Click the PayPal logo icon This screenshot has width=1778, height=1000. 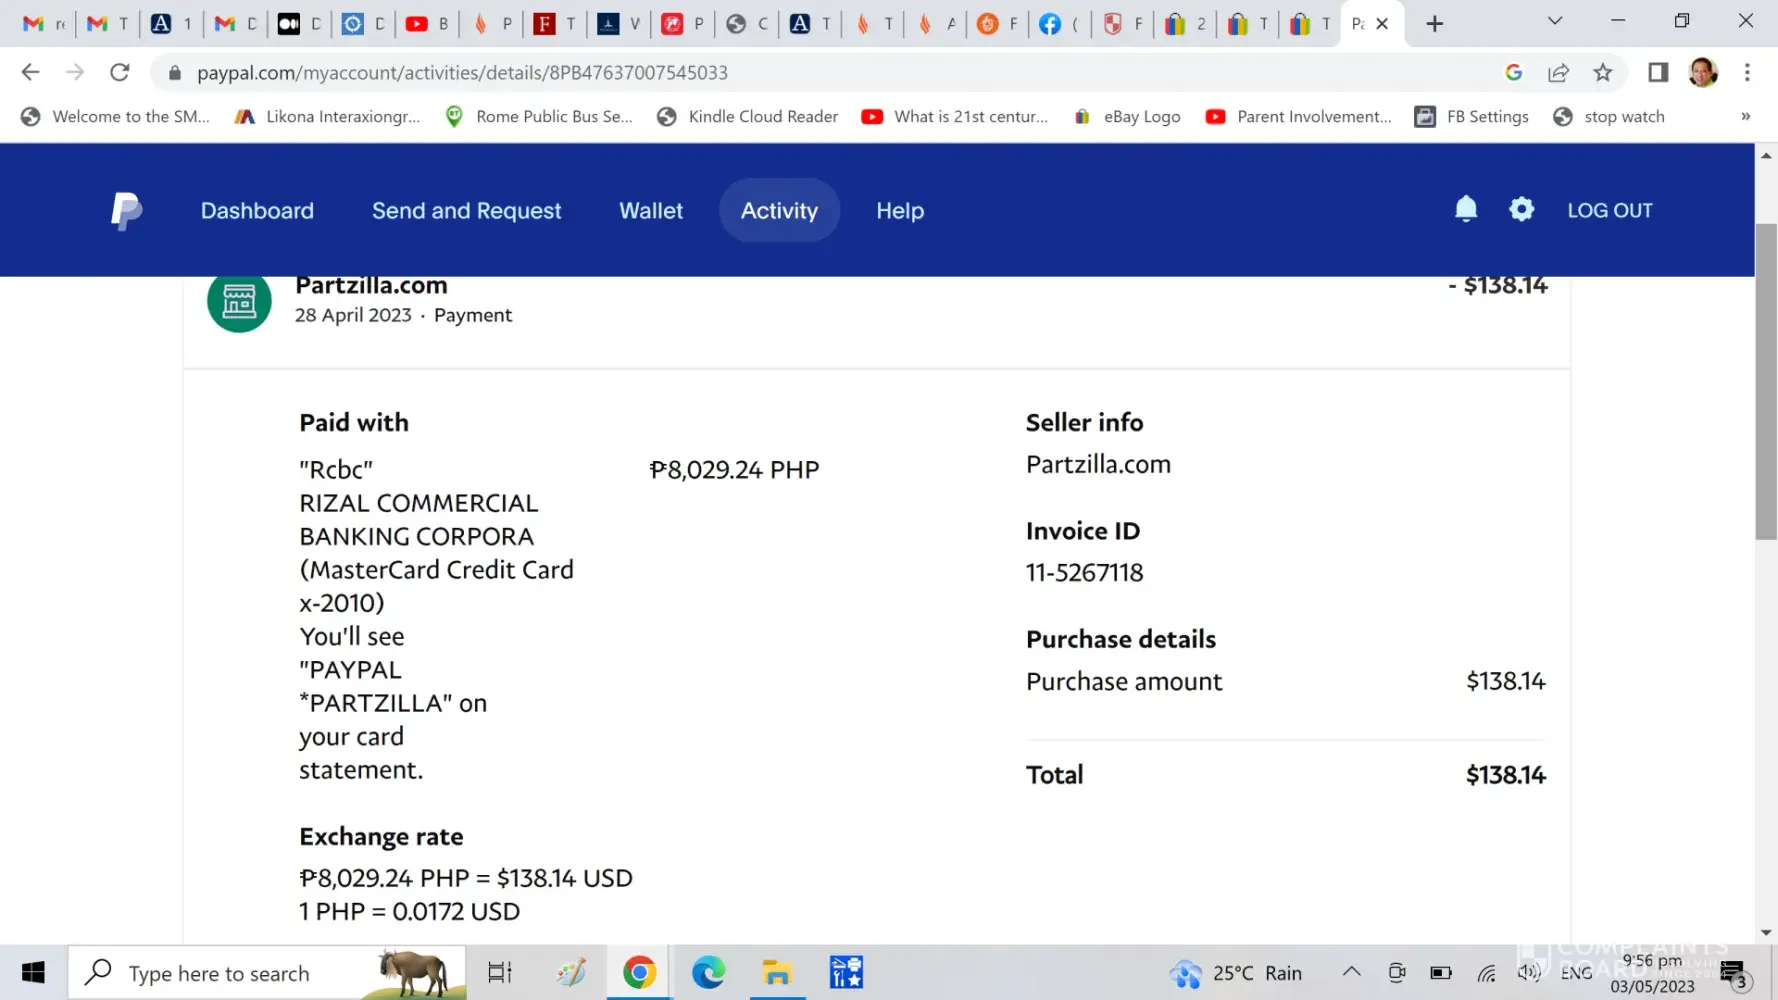click(x=126, y=211)
